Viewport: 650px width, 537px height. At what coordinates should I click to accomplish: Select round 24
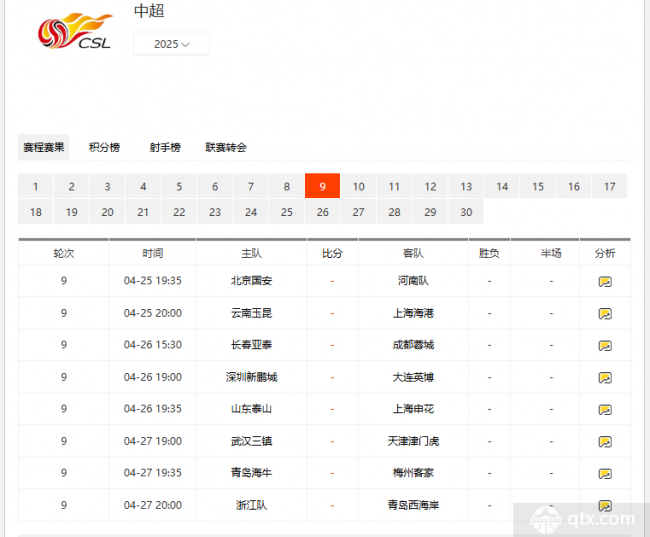[251, 212]
